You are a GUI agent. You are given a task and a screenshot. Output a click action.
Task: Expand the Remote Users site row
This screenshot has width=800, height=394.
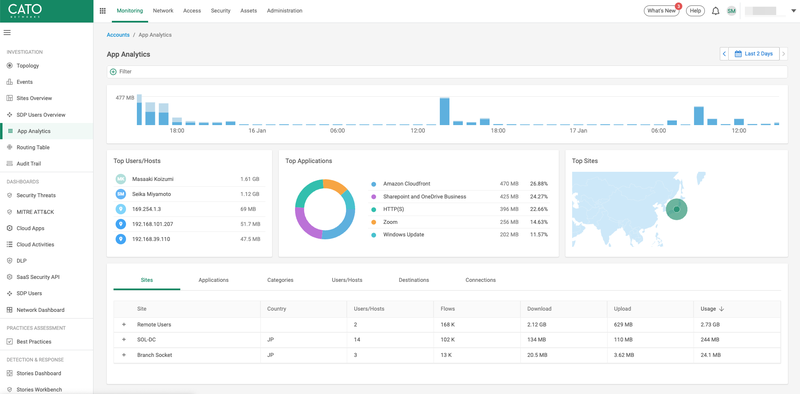tap(123, 325)
